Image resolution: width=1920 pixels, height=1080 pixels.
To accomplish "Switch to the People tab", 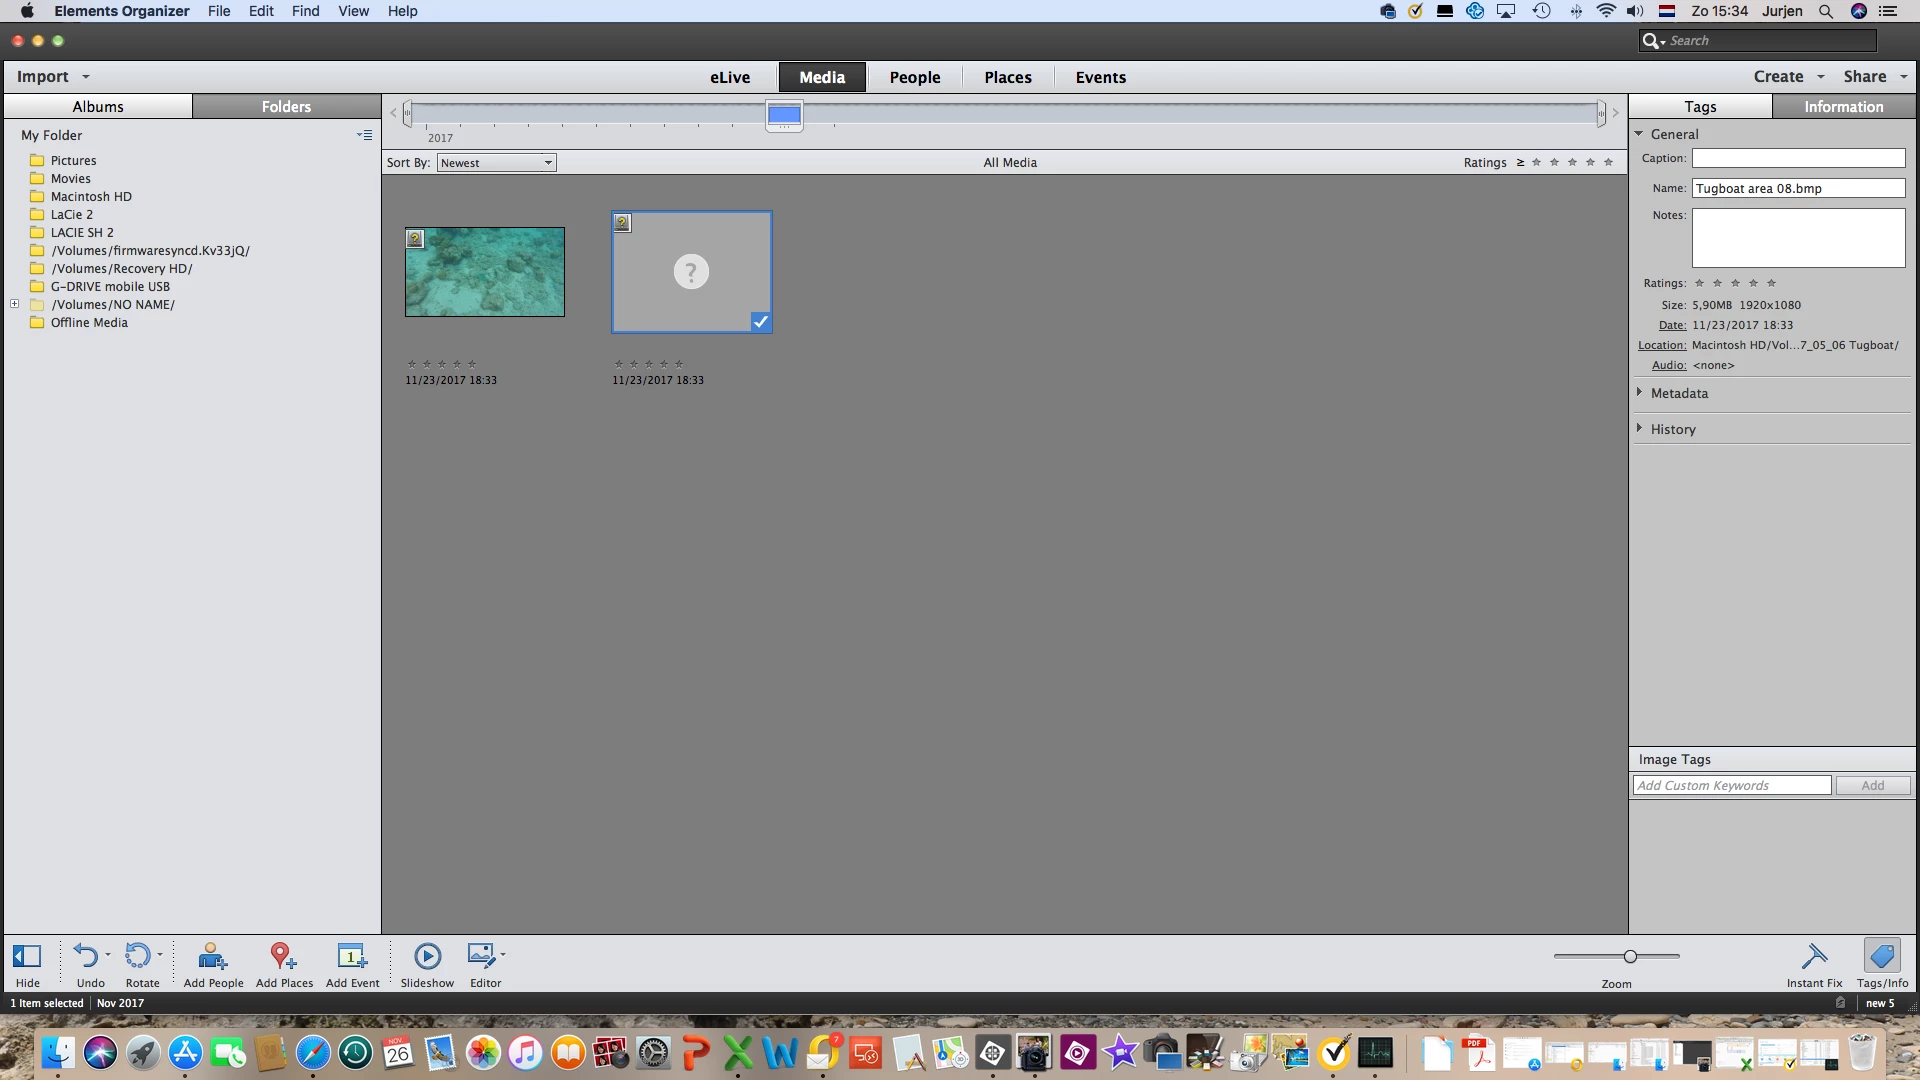I will coord(914,77).
